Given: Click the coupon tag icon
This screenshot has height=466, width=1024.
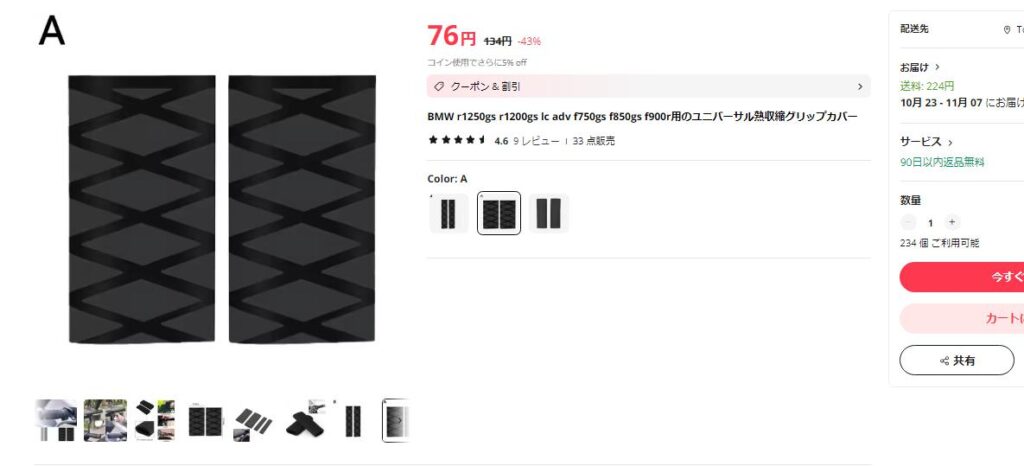Looking at the screenshot, I should [x=439, y=86].
